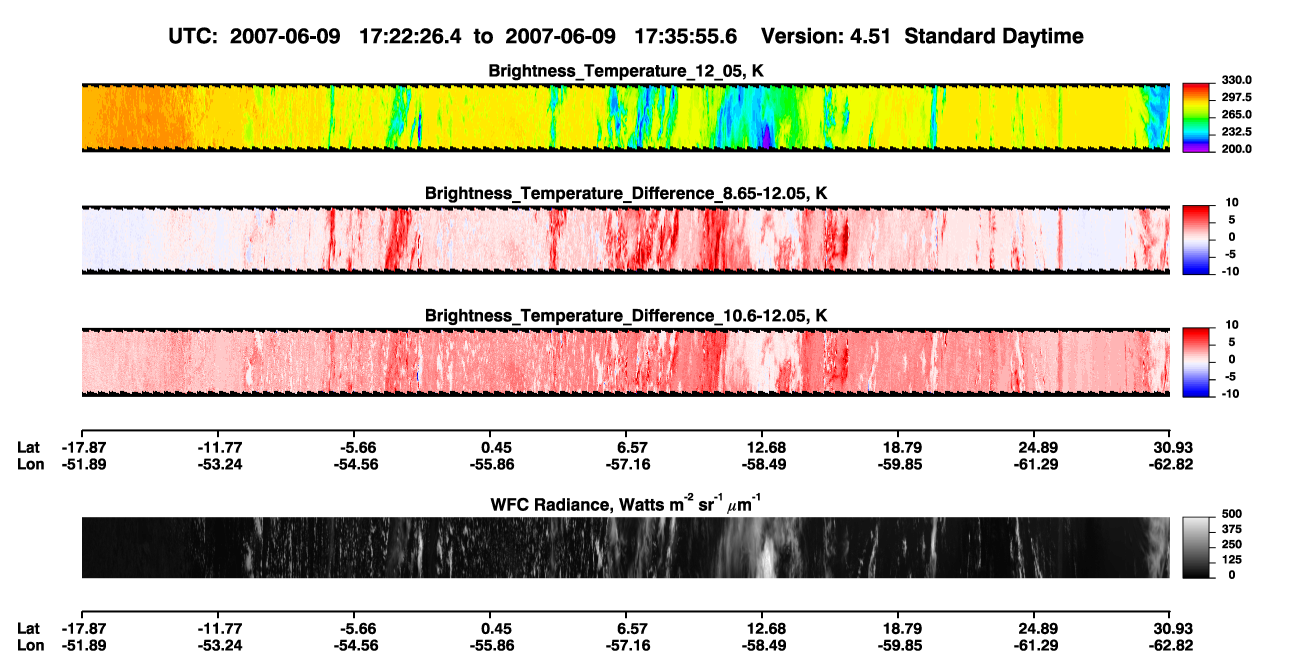Click the 200.0 colorbar label

point(1235,149)
